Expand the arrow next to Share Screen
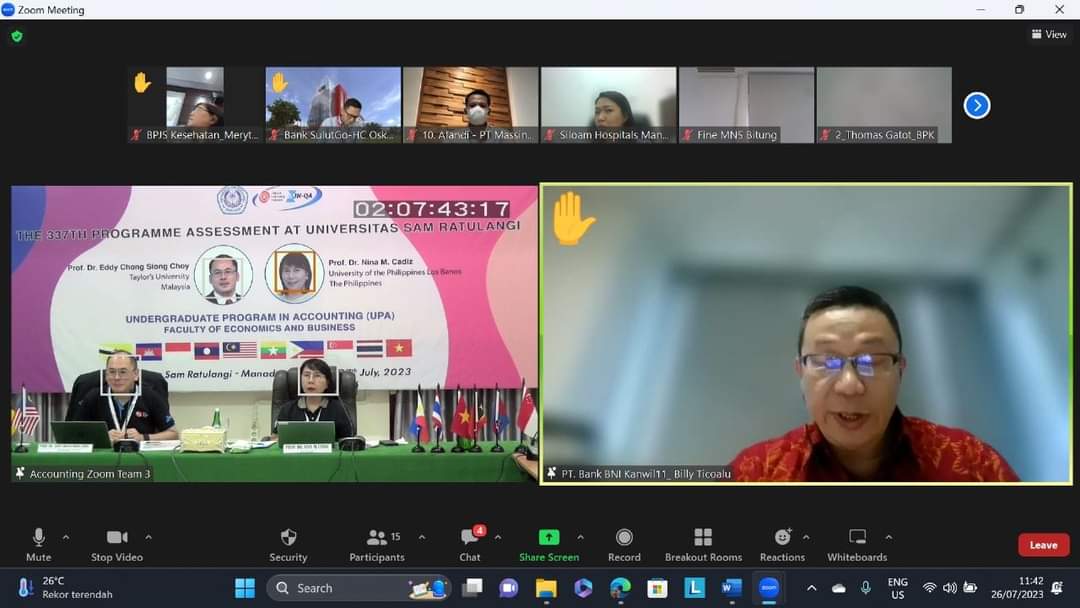 click(x=580, y=537)
